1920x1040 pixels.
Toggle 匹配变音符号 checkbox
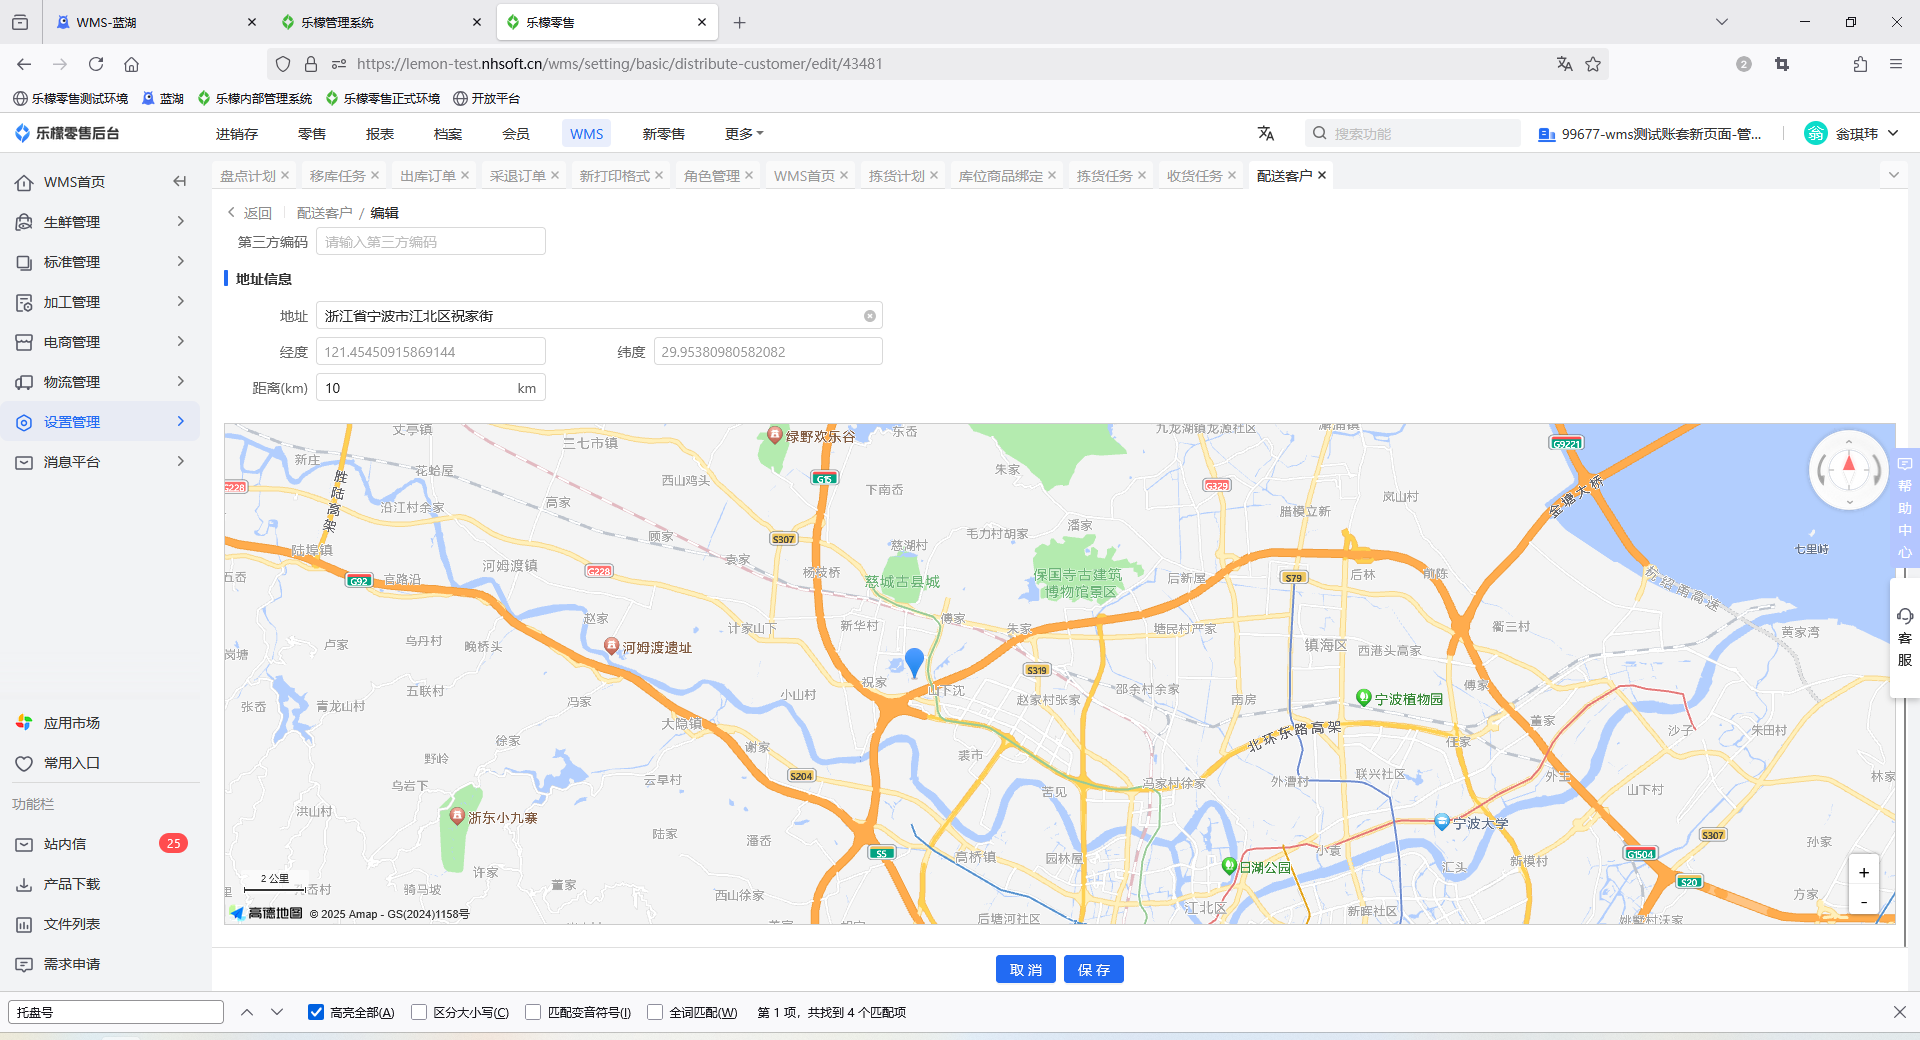click(x=533, y=1012)
